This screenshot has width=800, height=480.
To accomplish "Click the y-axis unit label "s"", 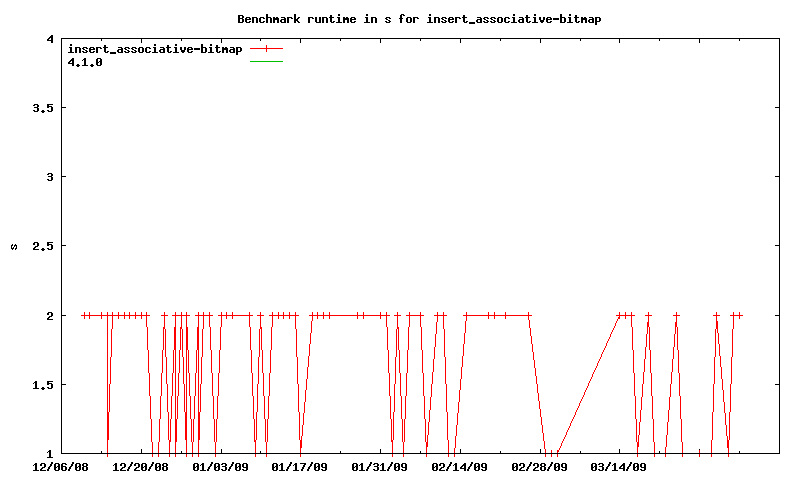I will (x=14, y=246).
